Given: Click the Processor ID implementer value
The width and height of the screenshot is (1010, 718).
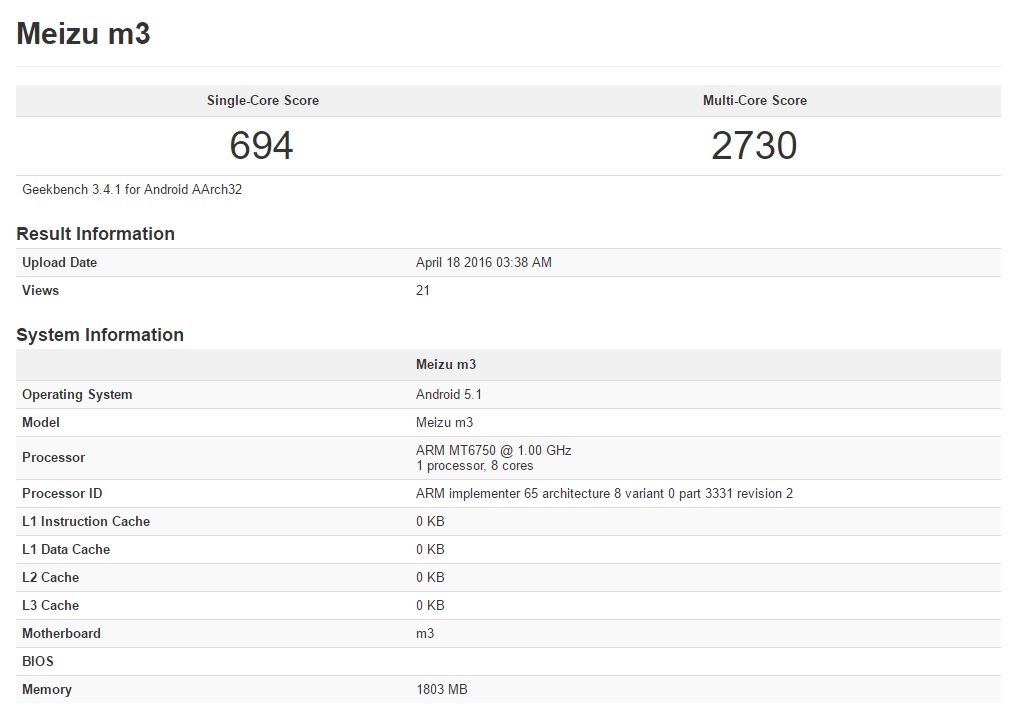Looking at the screenshot, I should click(x=604, y=493).
